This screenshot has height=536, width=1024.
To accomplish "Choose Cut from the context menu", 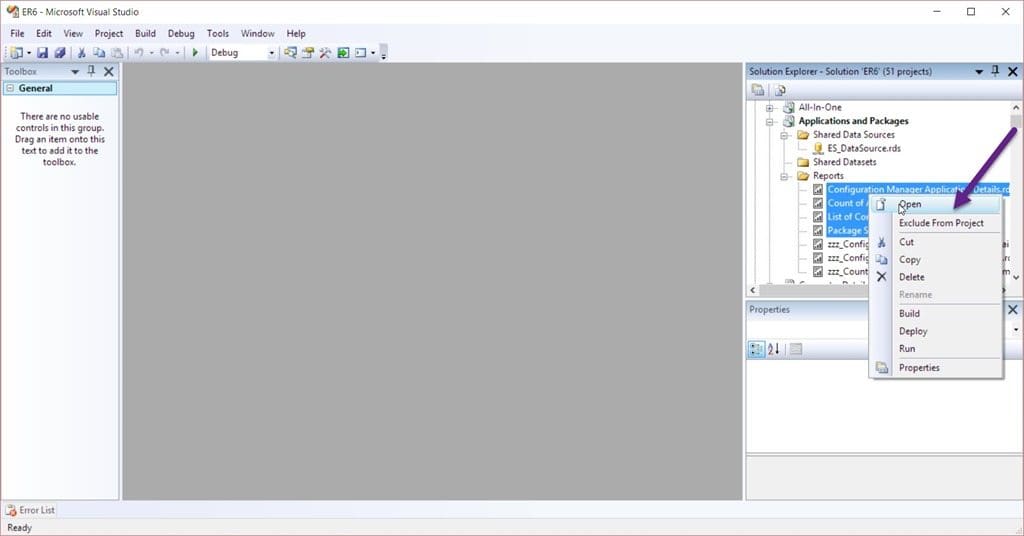I will [x=936, y=242].
